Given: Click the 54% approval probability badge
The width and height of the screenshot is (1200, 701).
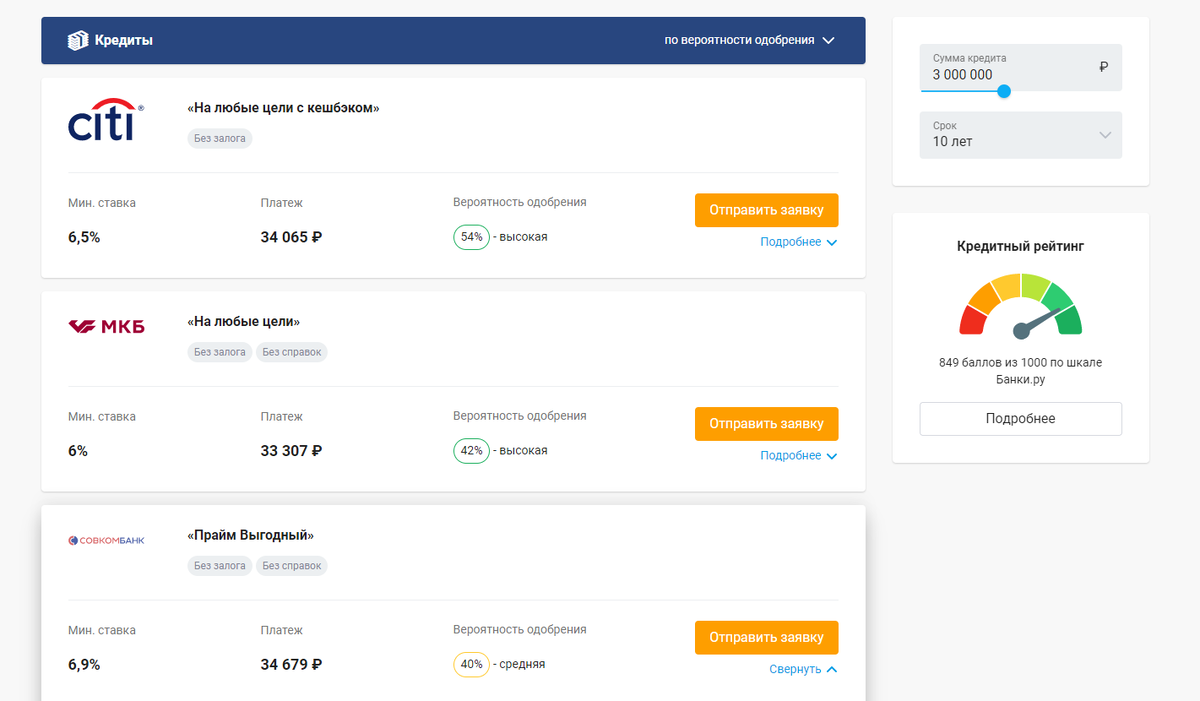Looking at the screenshot, I should tap(471, 237).
